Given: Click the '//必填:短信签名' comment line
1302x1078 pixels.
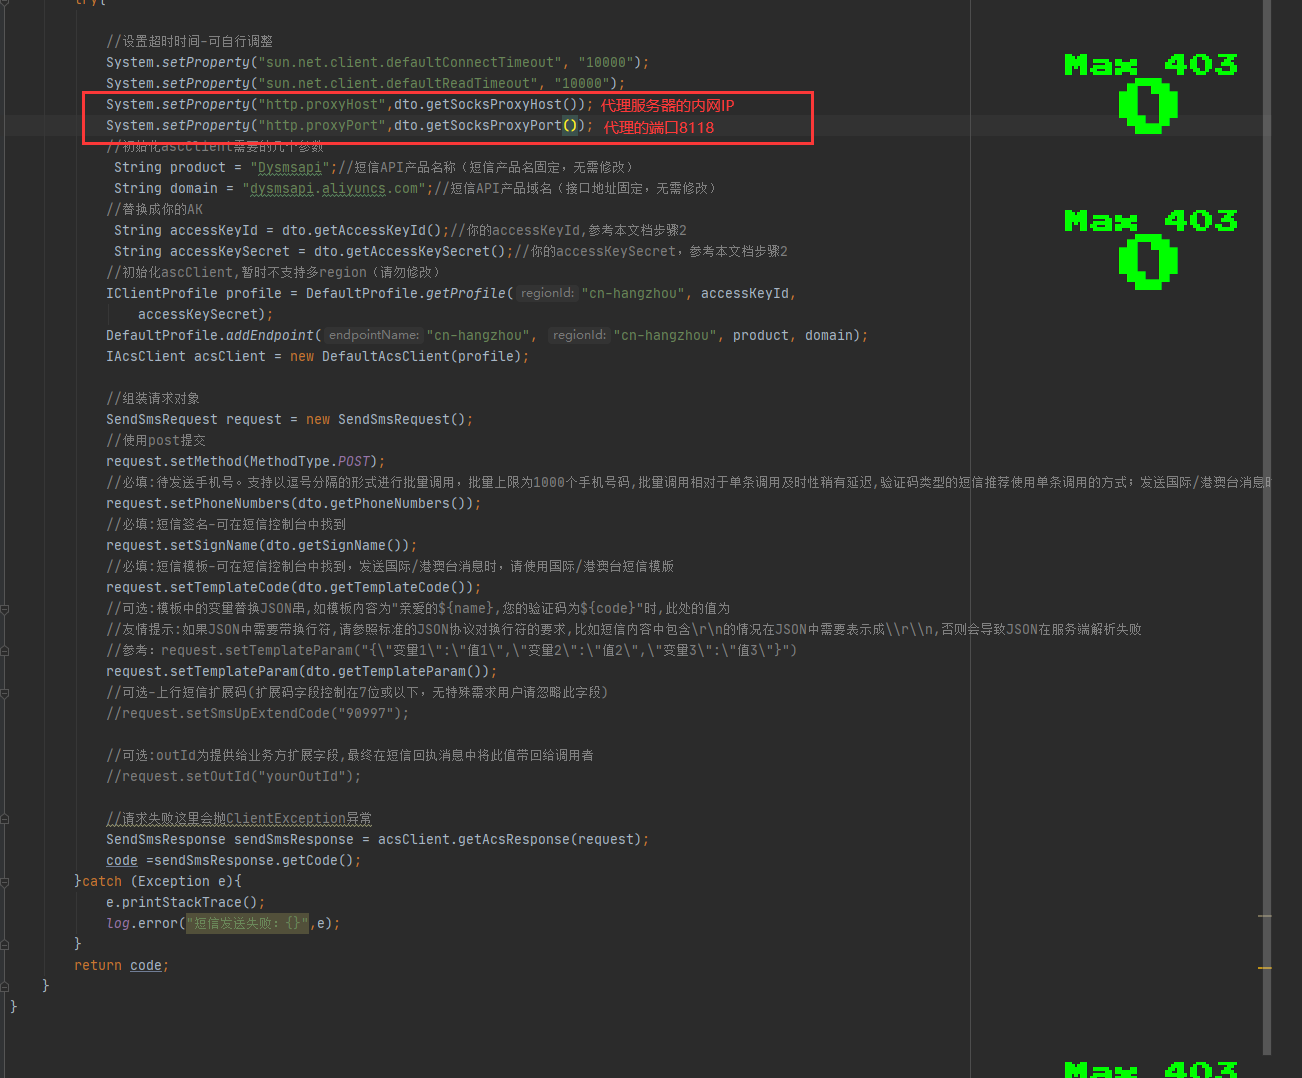Looking at the screenshot, I should click(x=226, y=524).
